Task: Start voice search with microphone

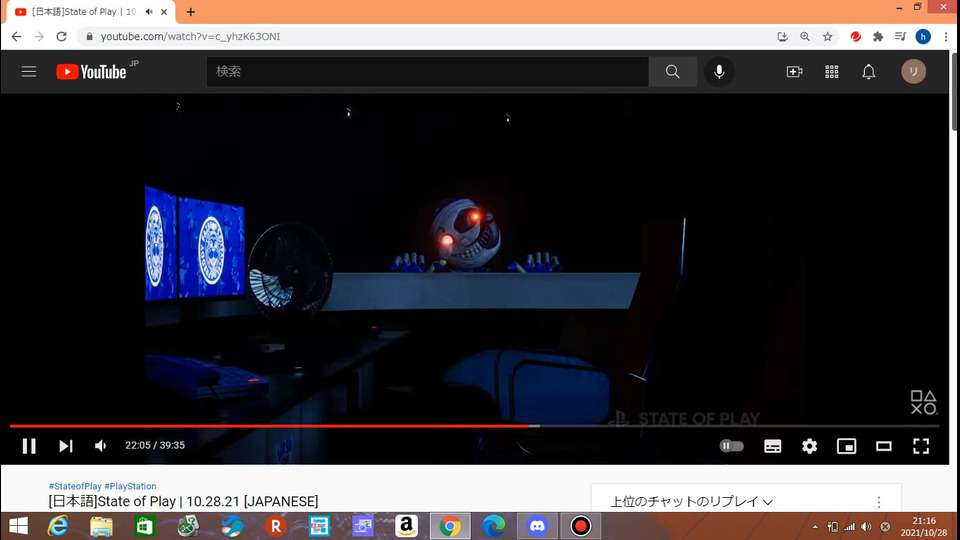Action: click(719, 72)
